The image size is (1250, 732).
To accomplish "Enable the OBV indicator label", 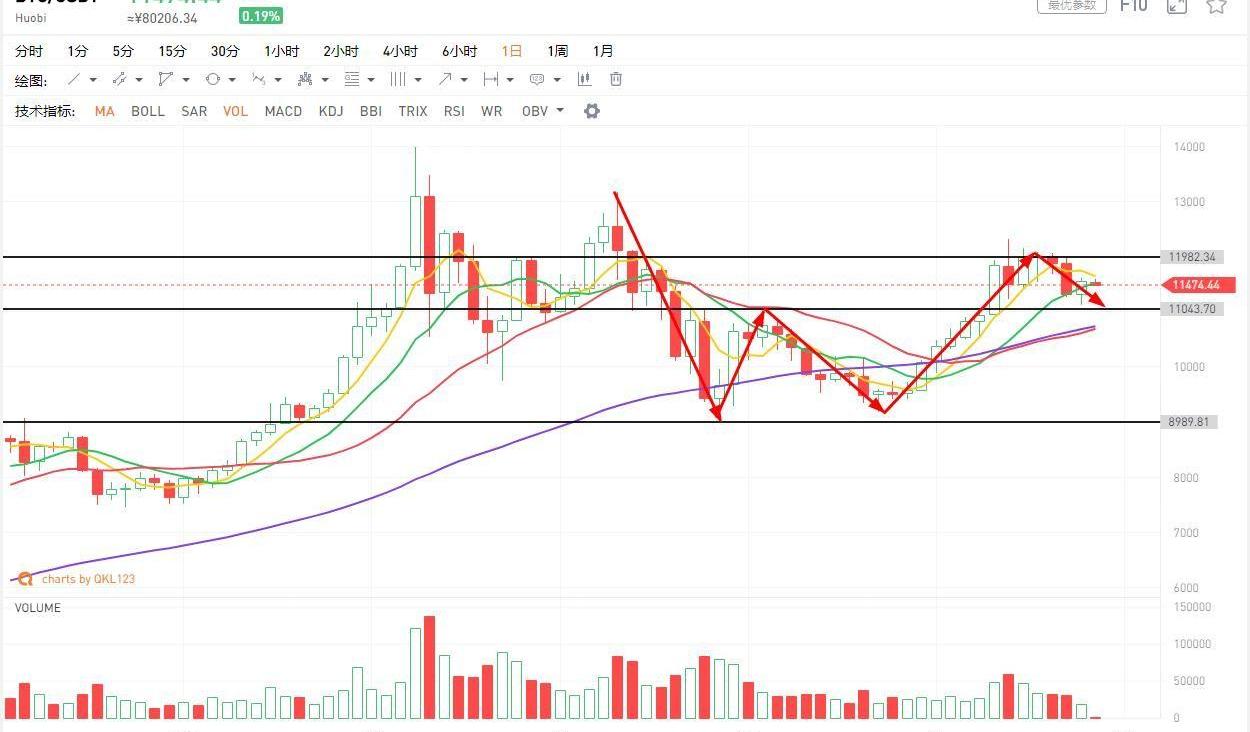I will coord(535,111).
